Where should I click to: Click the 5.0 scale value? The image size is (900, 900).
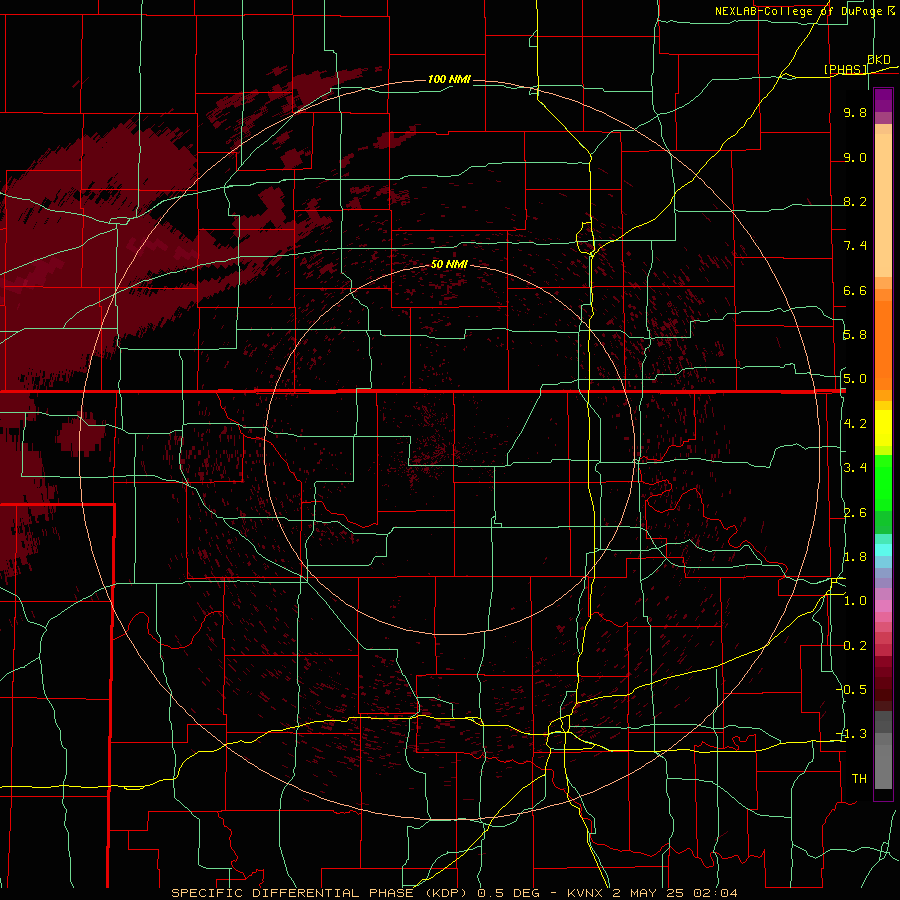[855, 379]
